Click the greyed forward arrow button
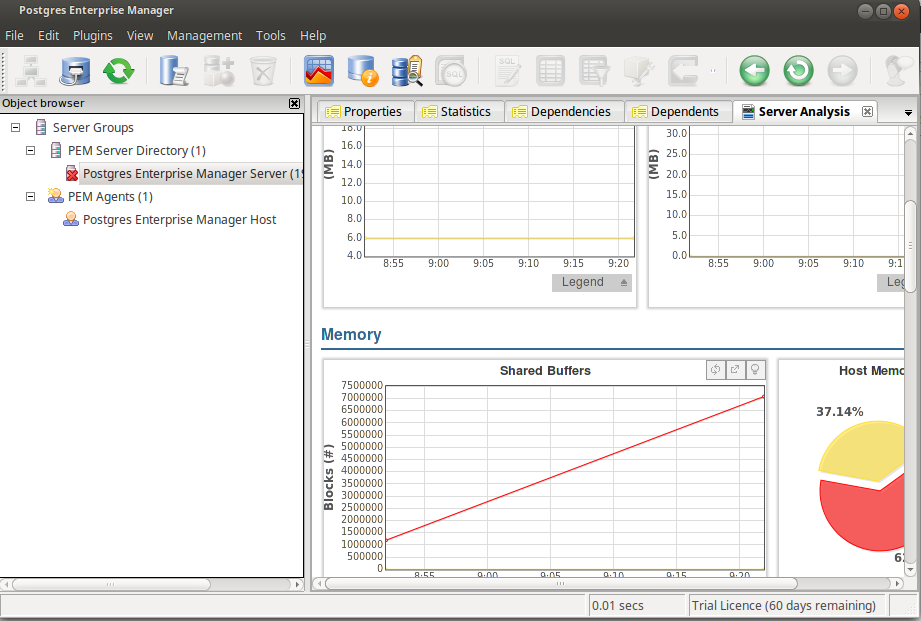This screenshot has height=621, width=921. tap(842, 71)
